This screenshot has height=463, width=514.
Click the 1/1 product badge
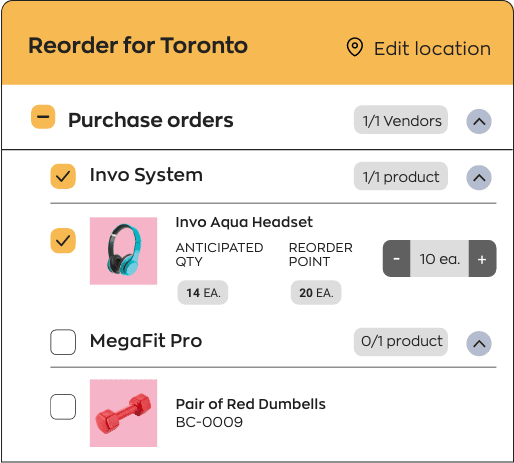(401, 176)
